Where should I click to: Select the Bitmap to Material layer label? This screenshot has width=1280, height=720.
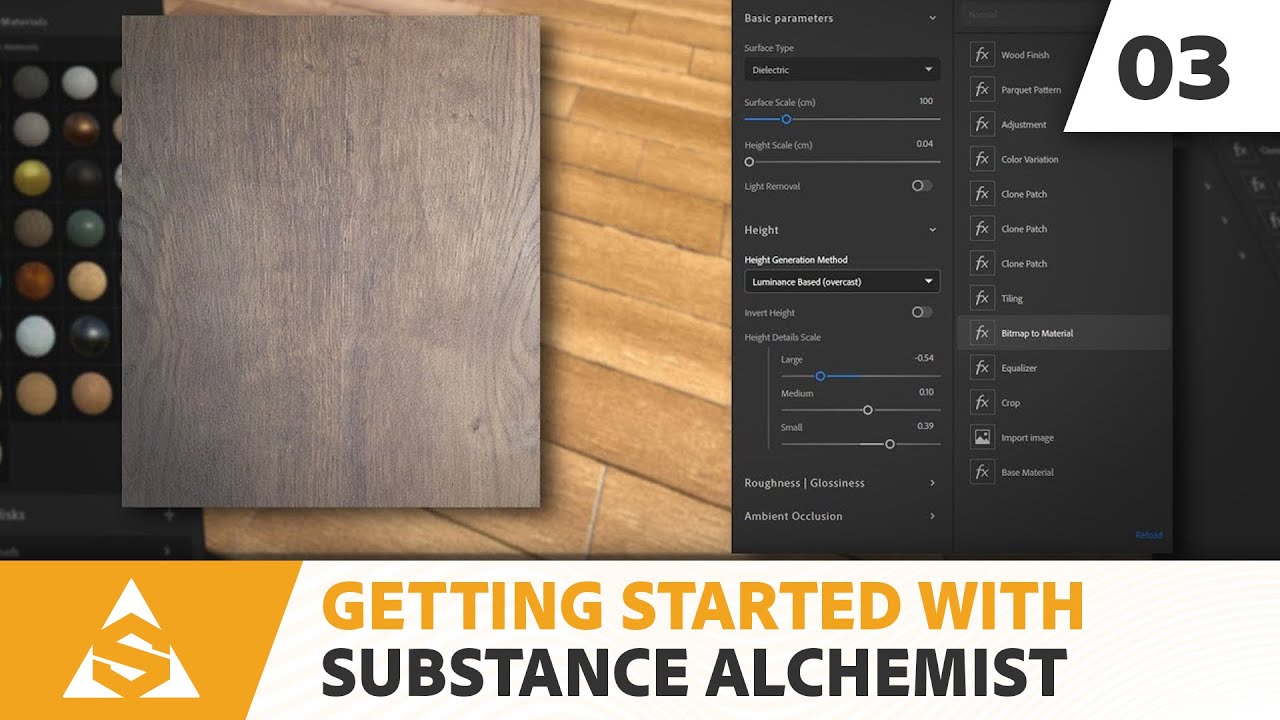(1037, 333)
